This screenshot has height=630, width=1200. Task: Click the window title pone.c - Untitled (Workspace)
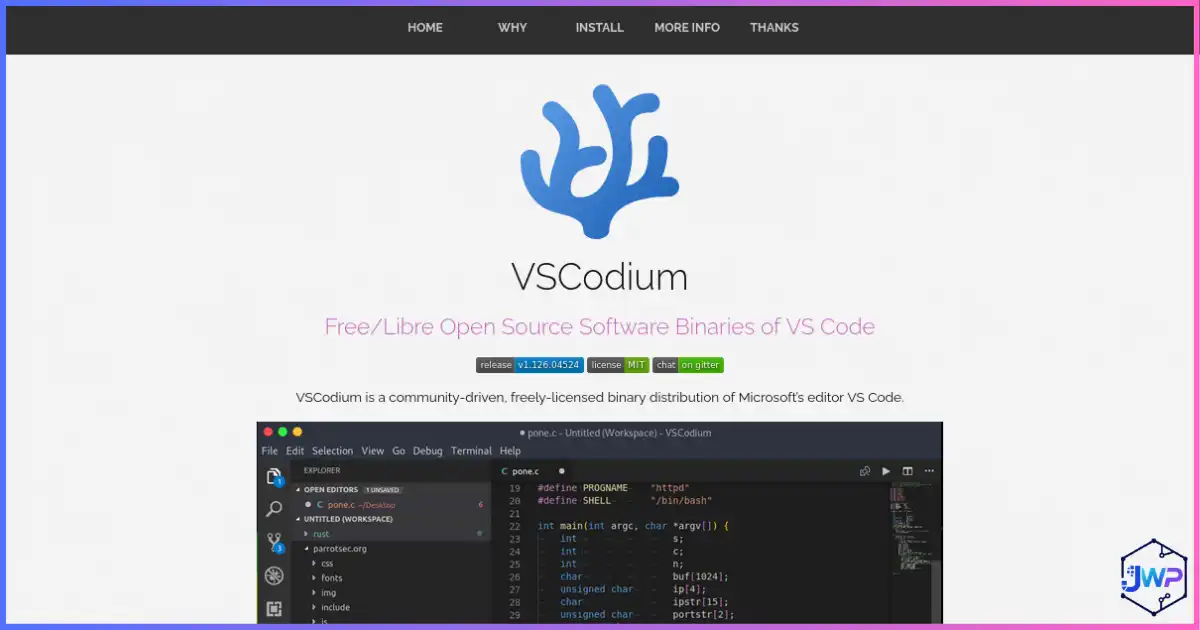point(616,432)
